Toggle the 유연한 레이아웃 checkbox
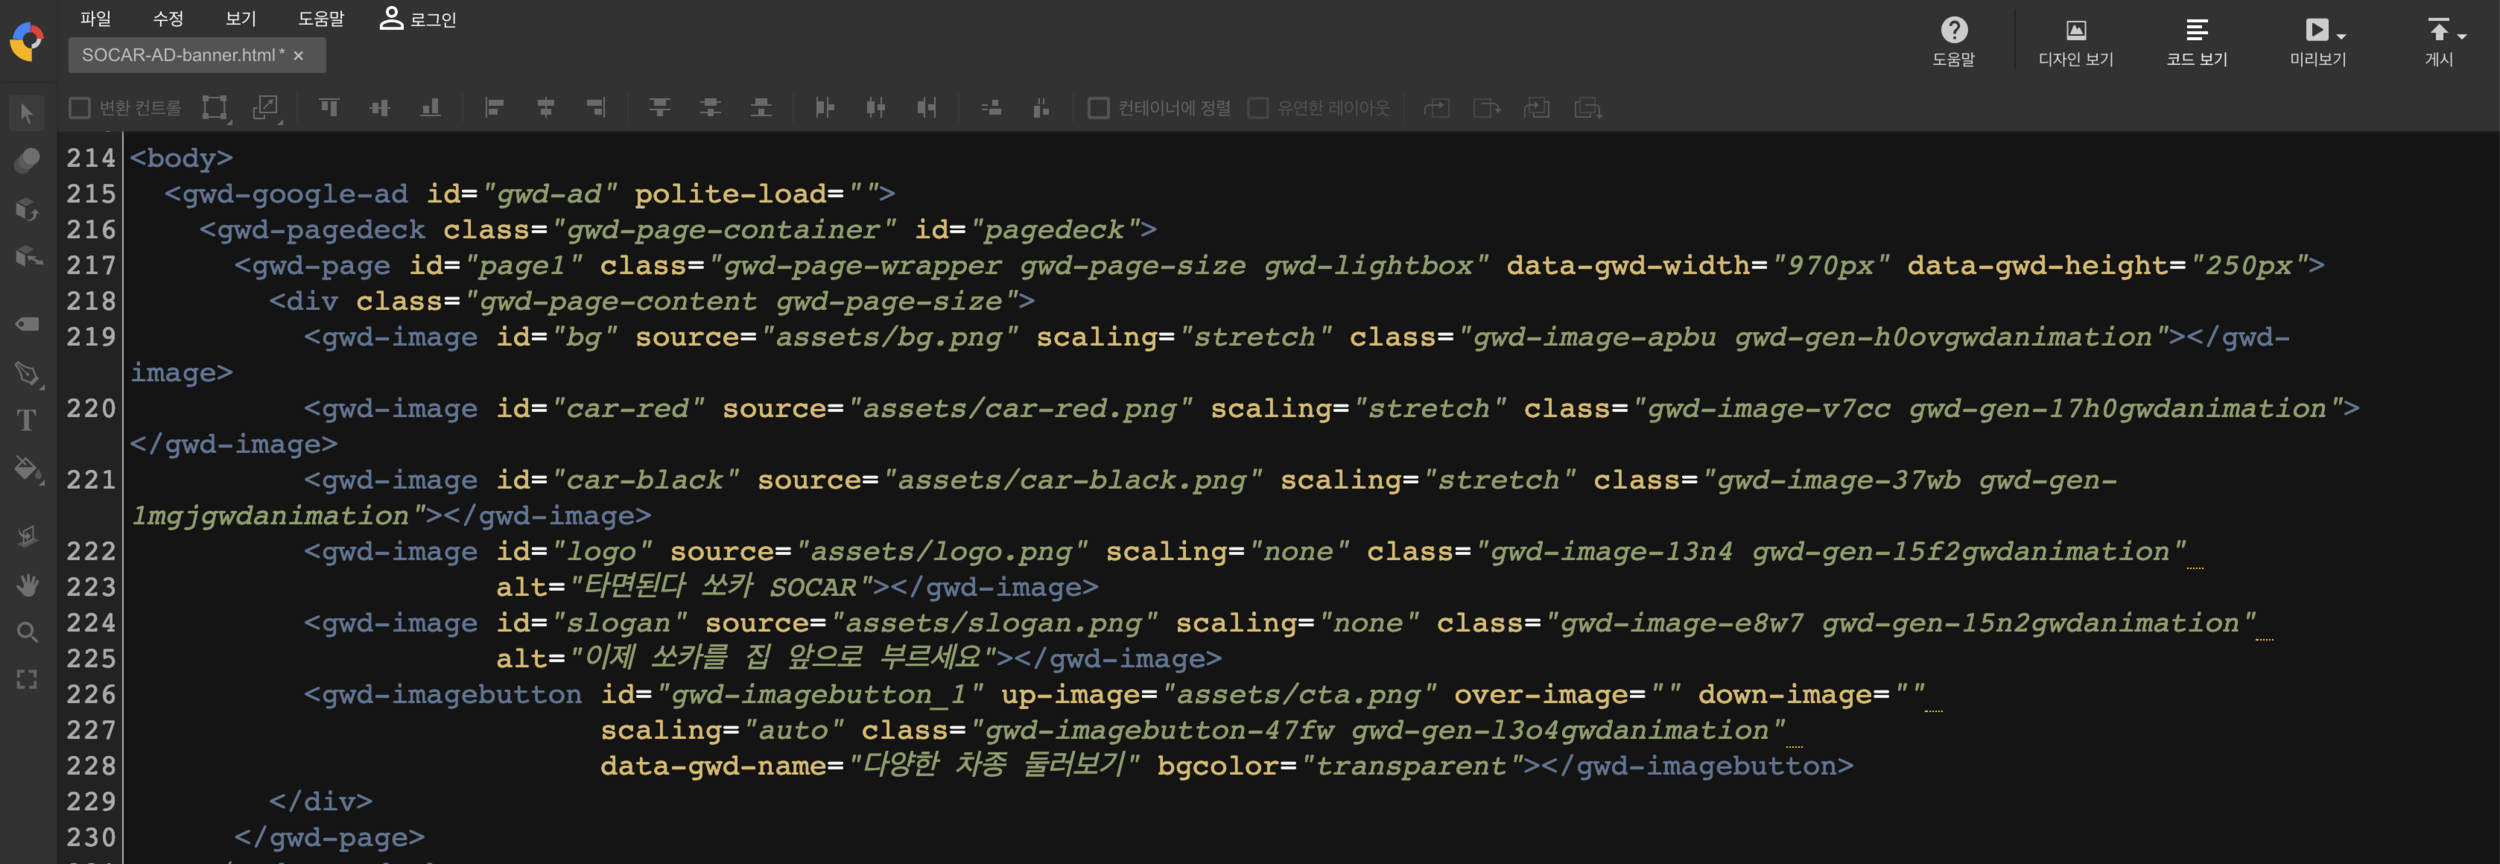This screenshot has height=864, width=2500. coord(1259,107)
